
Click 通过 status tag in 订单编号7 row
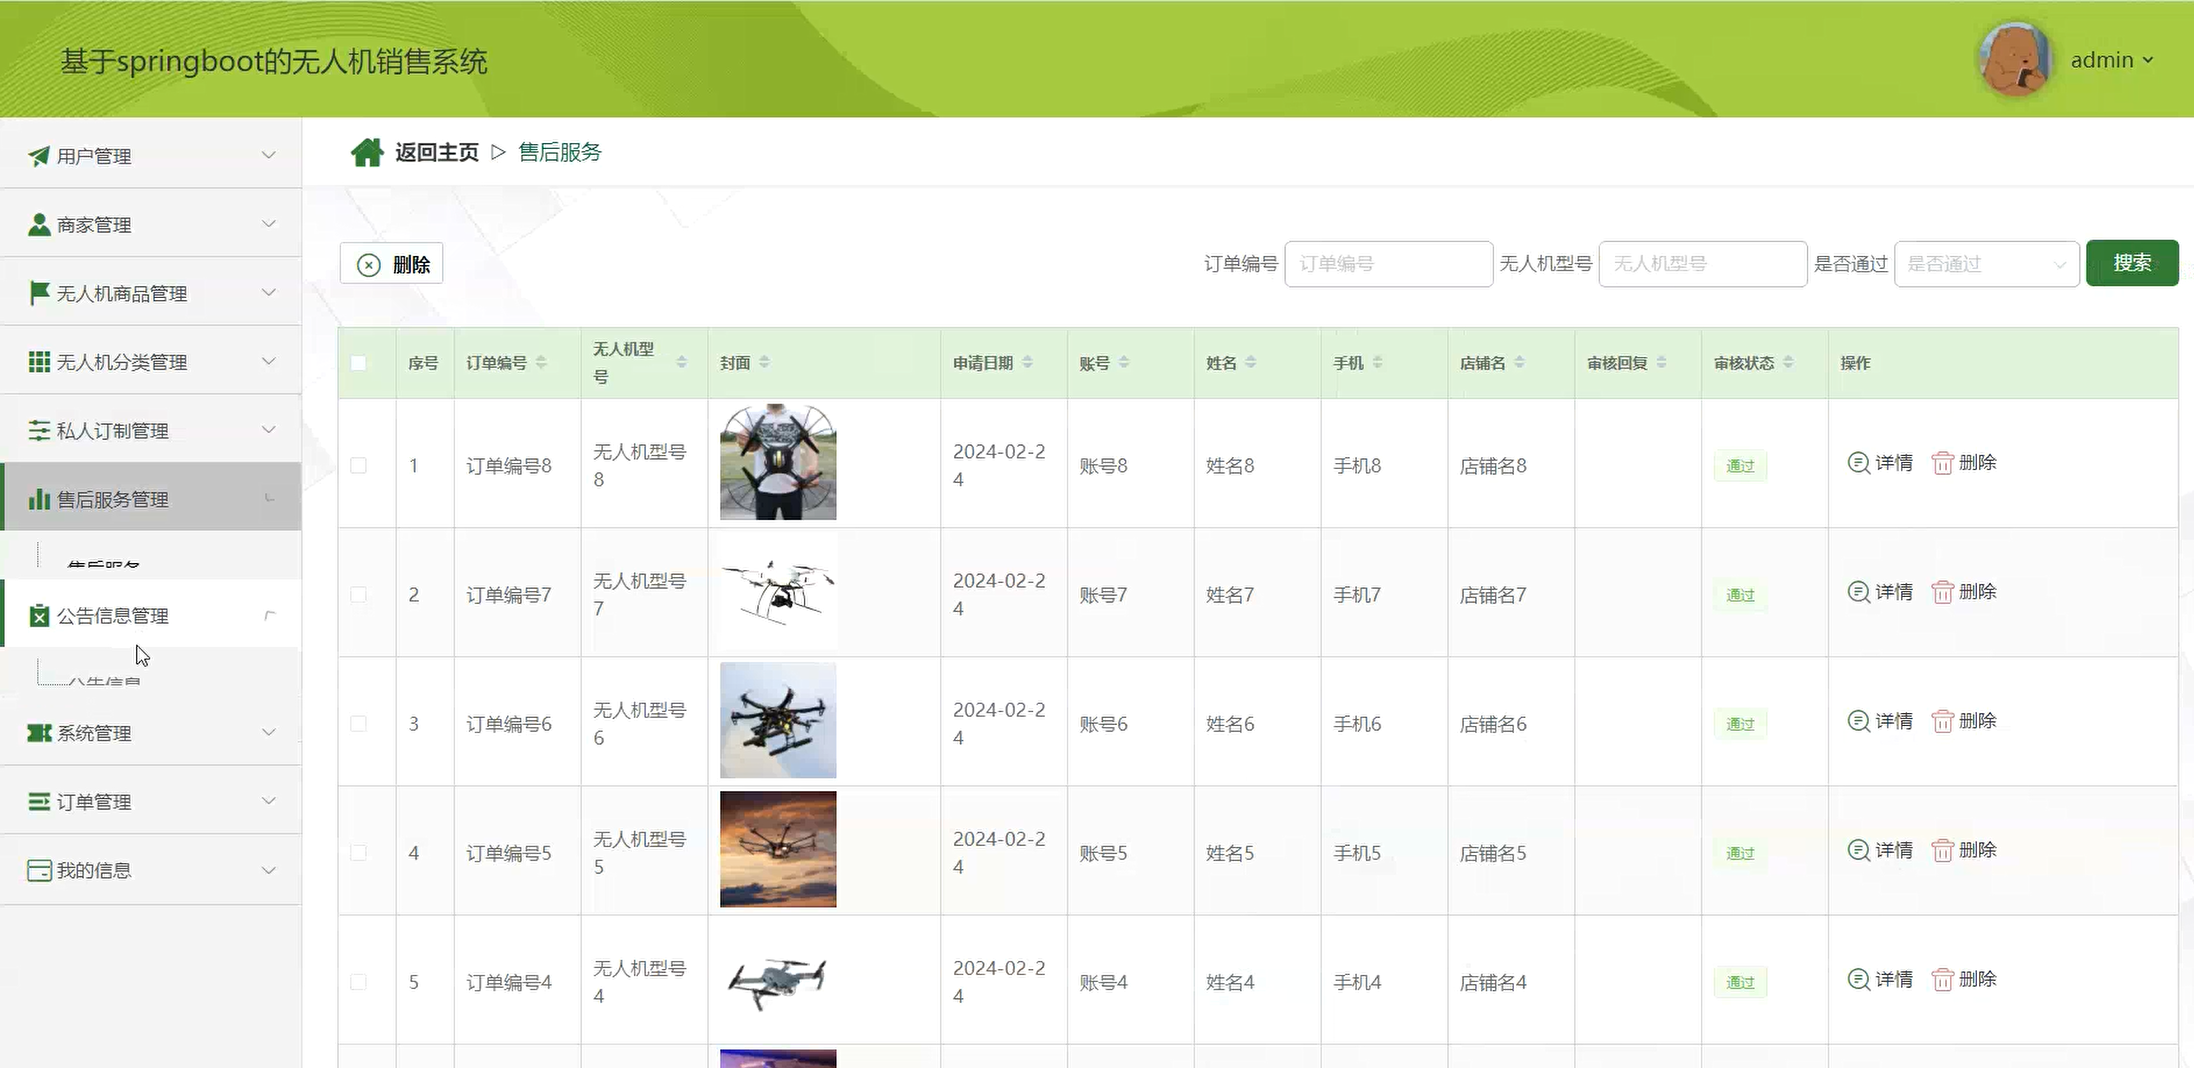click(1740, 595)
